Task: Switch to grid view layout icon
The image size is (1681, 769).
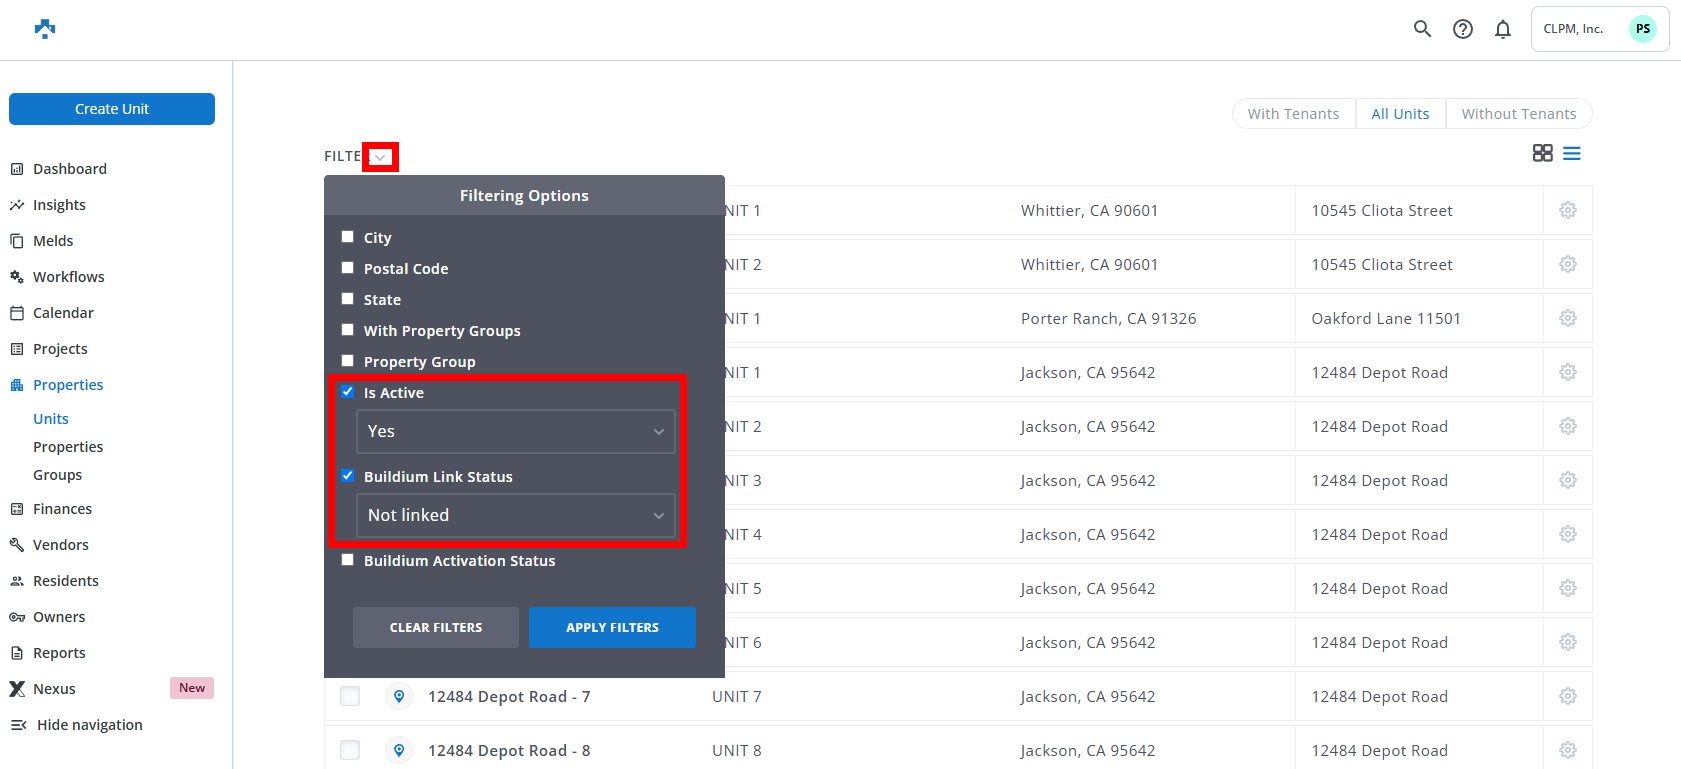Action: coord(1542,153)
